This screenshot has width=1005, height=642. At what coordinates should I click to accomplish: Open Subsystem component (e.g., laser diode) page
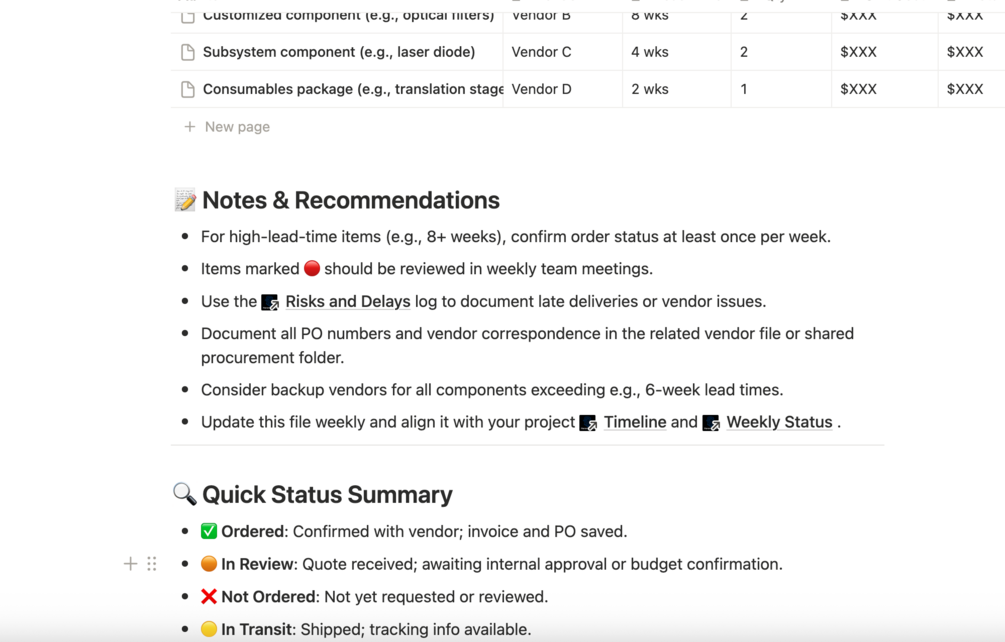pyautogui.click(x=338, y=52)
